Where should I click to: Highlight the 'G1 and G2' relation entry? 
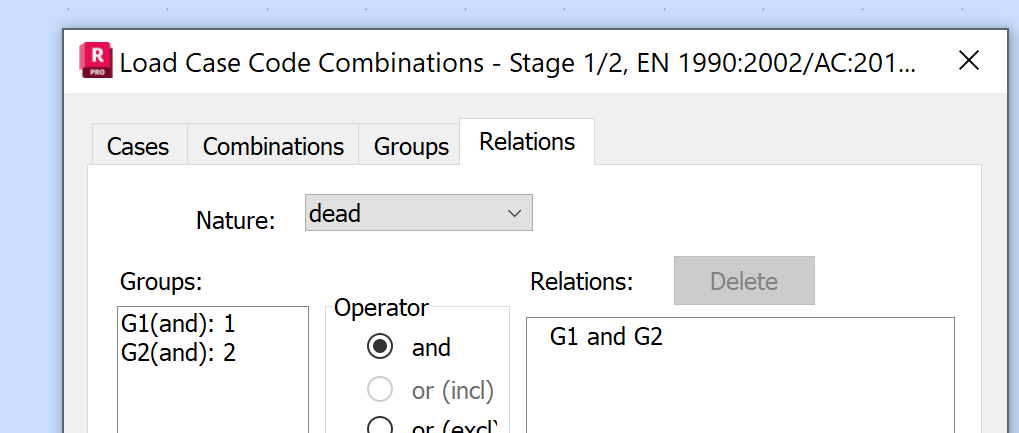tap(606, 337)
